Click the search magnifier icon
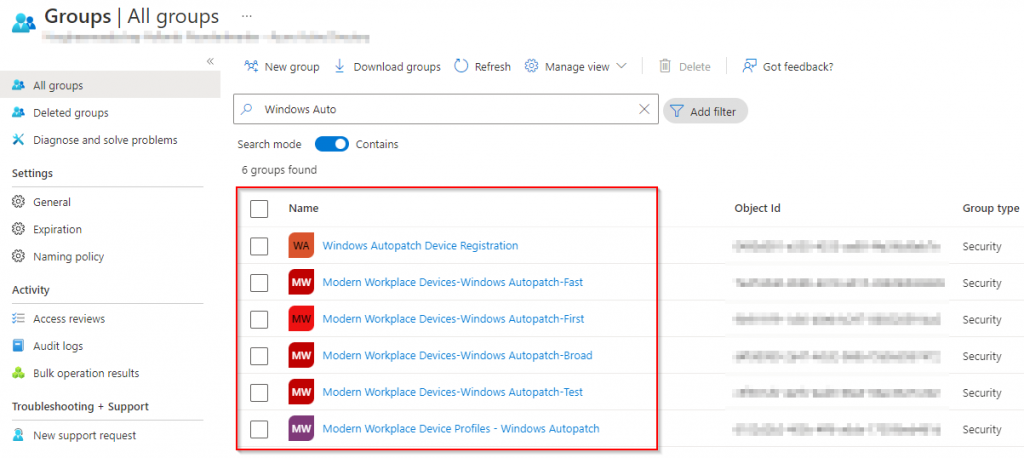This screenshot has width=1024, height=458. point(247,109)
